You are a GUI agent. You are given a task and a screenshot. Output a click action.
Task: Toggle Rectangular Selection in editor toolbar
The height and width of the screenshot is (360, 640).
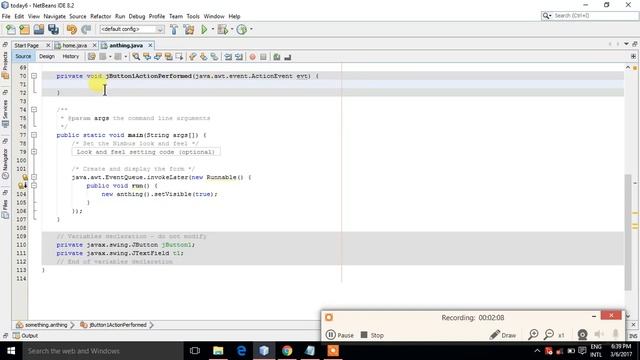(x=179, y=57)
